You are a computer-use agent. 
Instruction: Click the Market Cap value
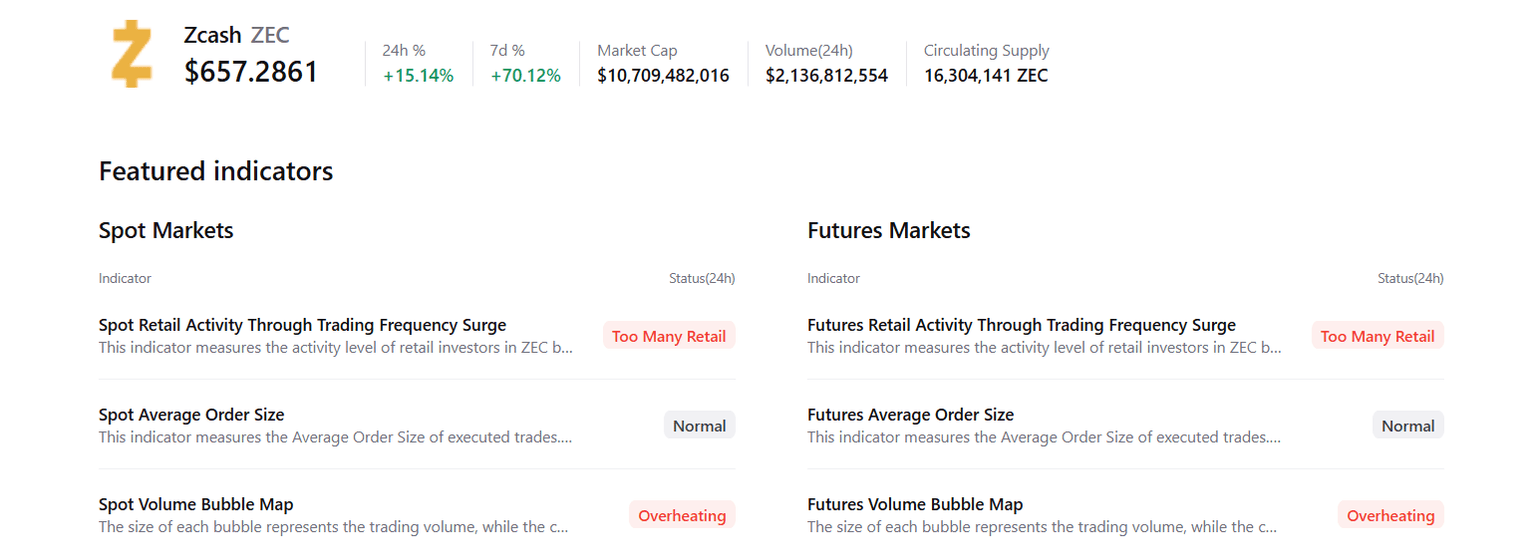pos(663,75)
